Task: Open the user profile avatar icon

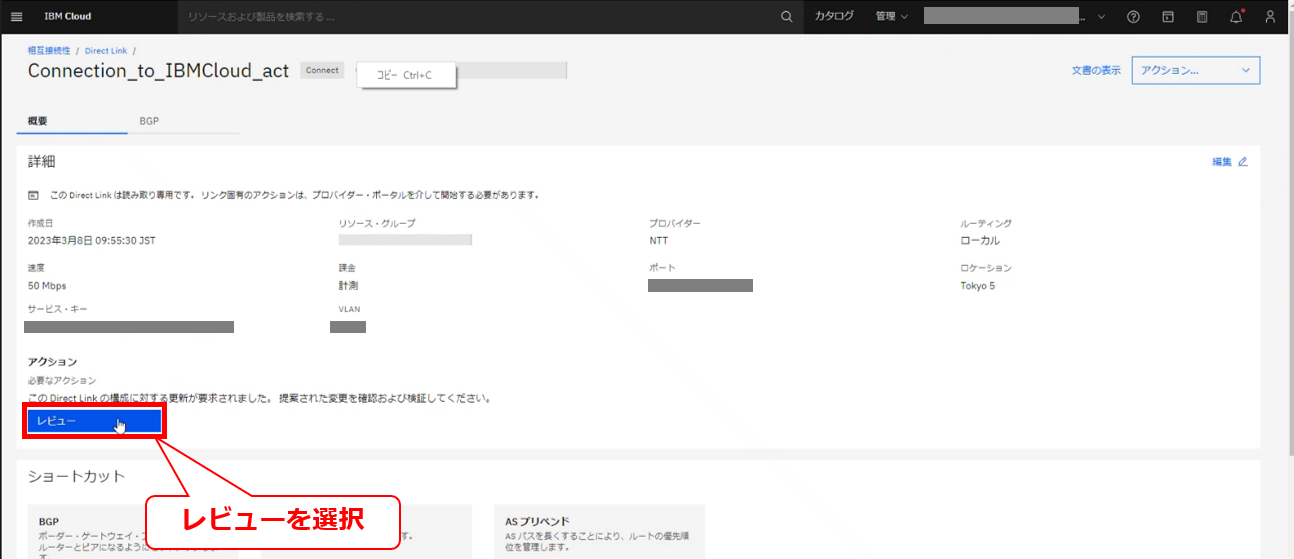Action: (x=1270, y=16)
